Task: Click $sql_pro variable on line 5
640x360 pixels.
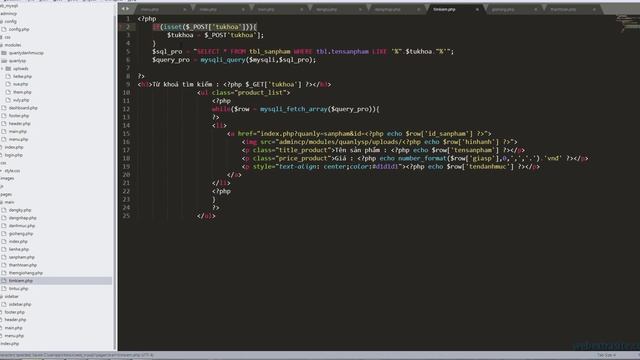Action: [x=167, y=51]
